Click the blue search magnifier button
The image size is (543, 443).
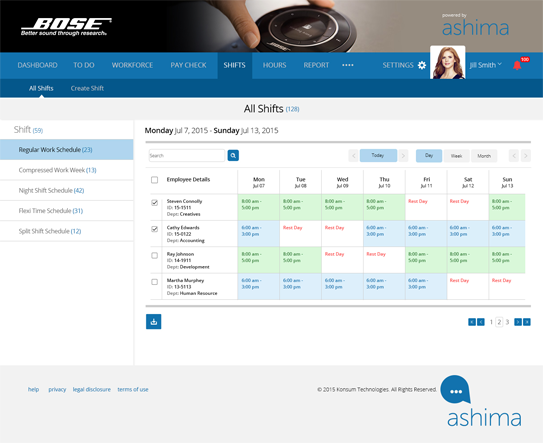233,156
